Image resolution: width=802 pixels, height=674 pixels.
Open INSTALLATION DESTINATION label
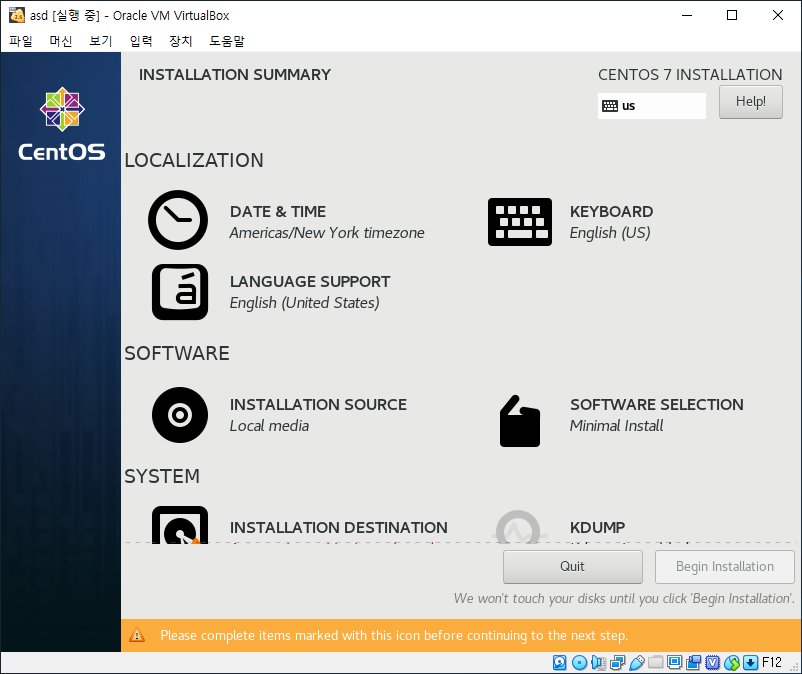tap(339, 527)
